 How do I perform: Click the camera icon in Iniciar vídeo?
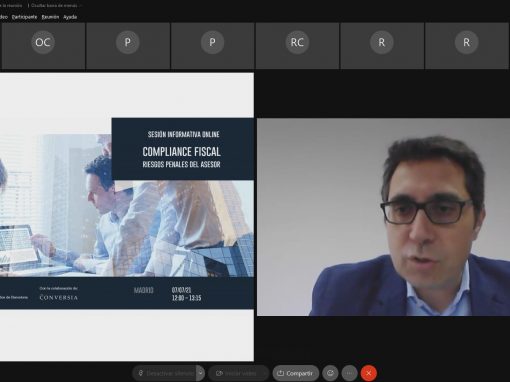pyautogui.click(x=219, y=373)
